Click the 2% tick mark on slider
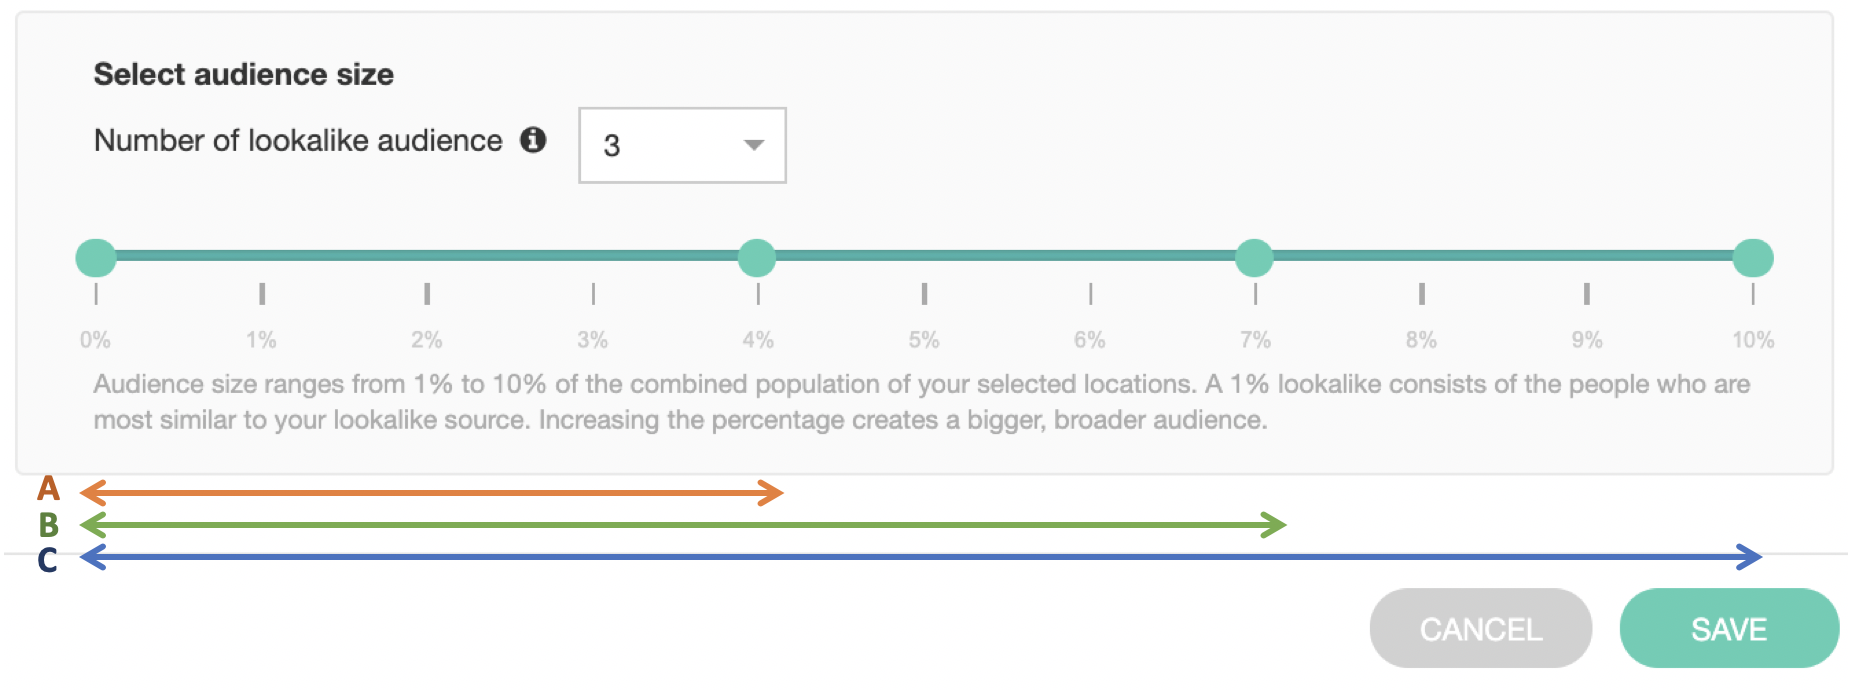This screenshot has height=690, width=1854. point(427,294)
